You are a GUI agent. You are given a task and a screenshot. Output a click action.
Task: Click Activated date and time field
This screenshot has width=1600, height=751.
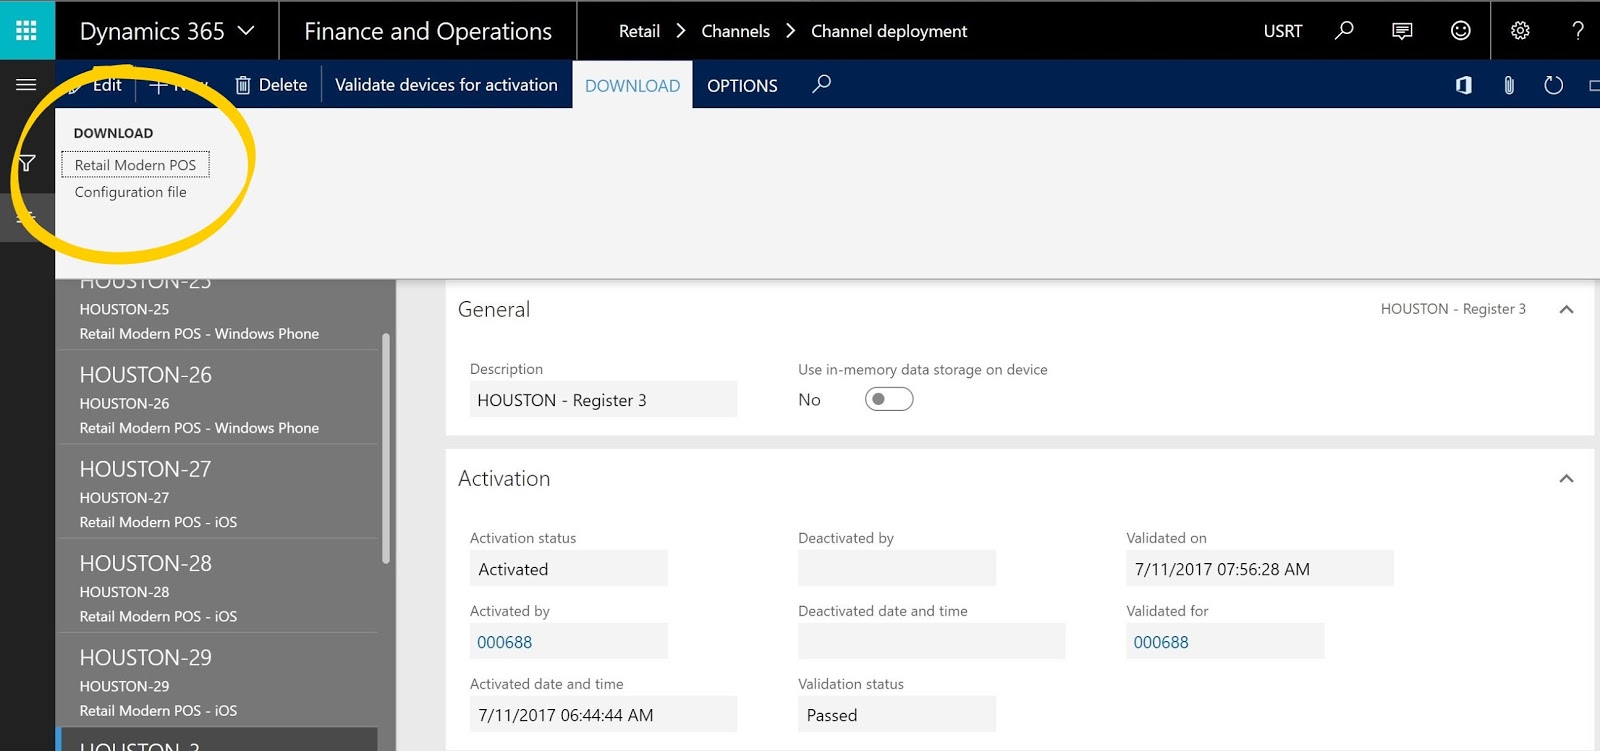click(x=603, y=714)
